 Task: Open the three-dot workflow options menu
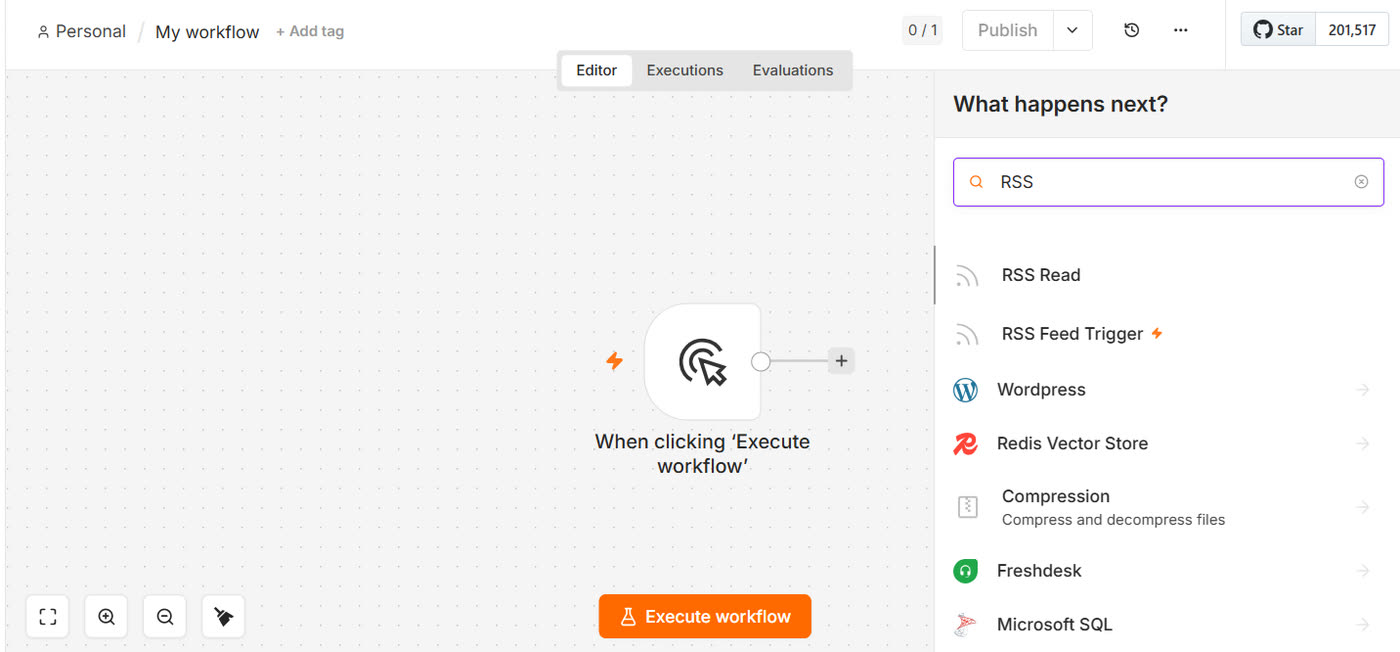1181,30
